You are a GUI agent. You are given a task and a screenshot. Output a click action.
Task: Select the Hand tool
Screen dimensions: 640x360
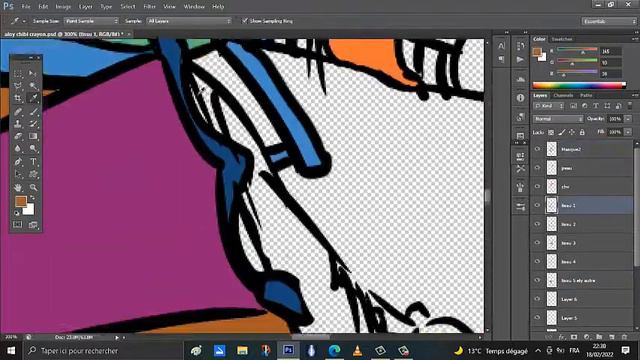[x=18, y=187]
